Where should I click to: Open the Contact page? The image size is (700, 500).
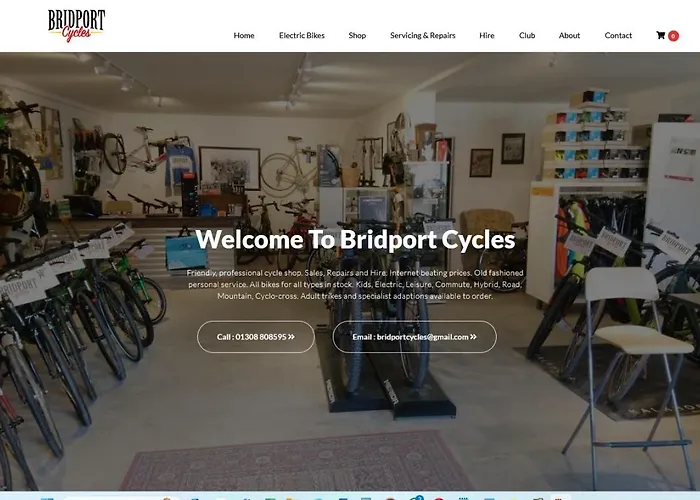618,35
